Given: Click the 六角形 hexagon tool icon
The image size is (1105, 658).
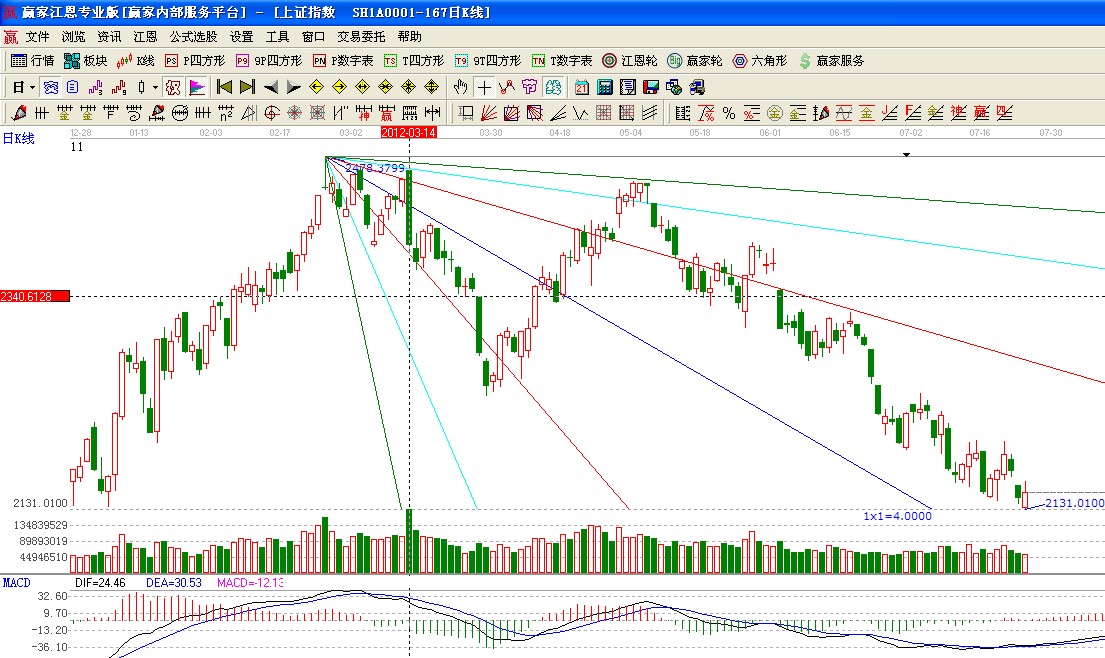Looking at the screenshot, I should pyautogui.click(x=758, y=61).
